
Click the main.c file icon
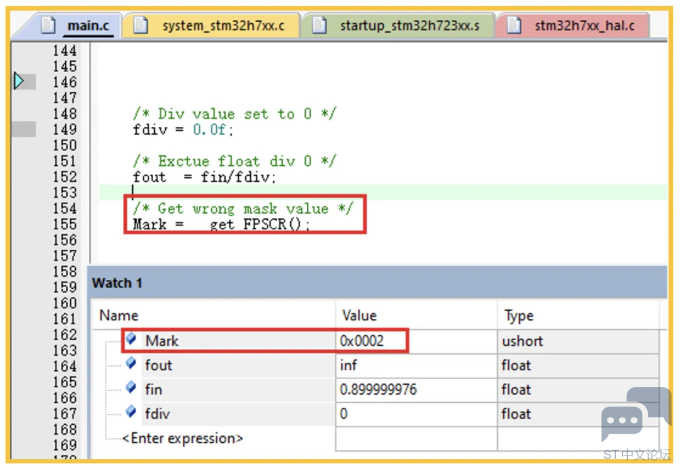click(48, 25)
